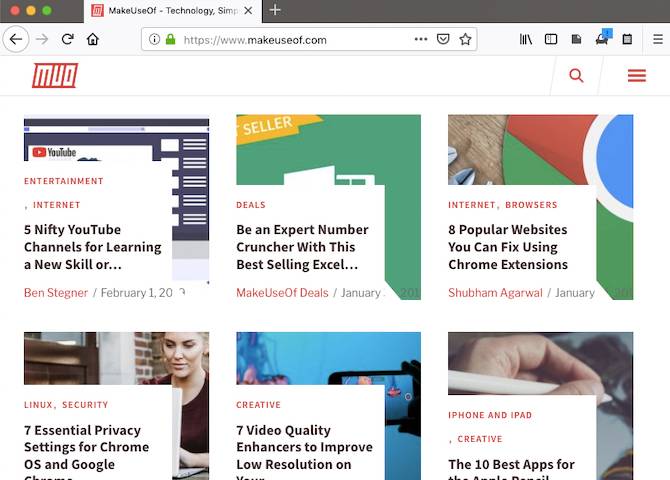Click the hand holding Apple Pencil thumbnail

click(541, 363)
